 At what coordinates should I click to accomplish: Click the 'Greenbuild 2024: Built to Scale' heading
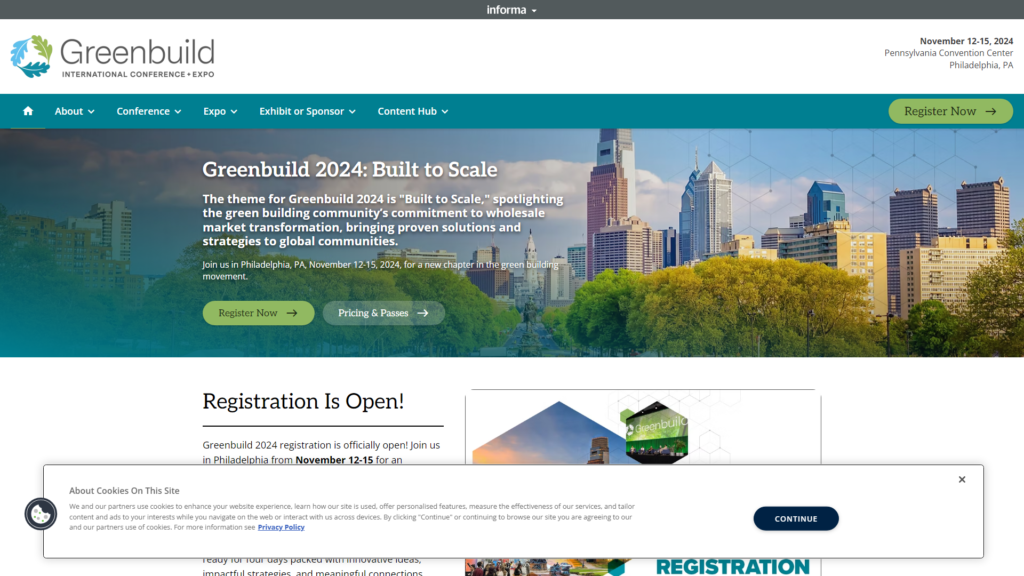pyautogui.click(x=349, y=169)
